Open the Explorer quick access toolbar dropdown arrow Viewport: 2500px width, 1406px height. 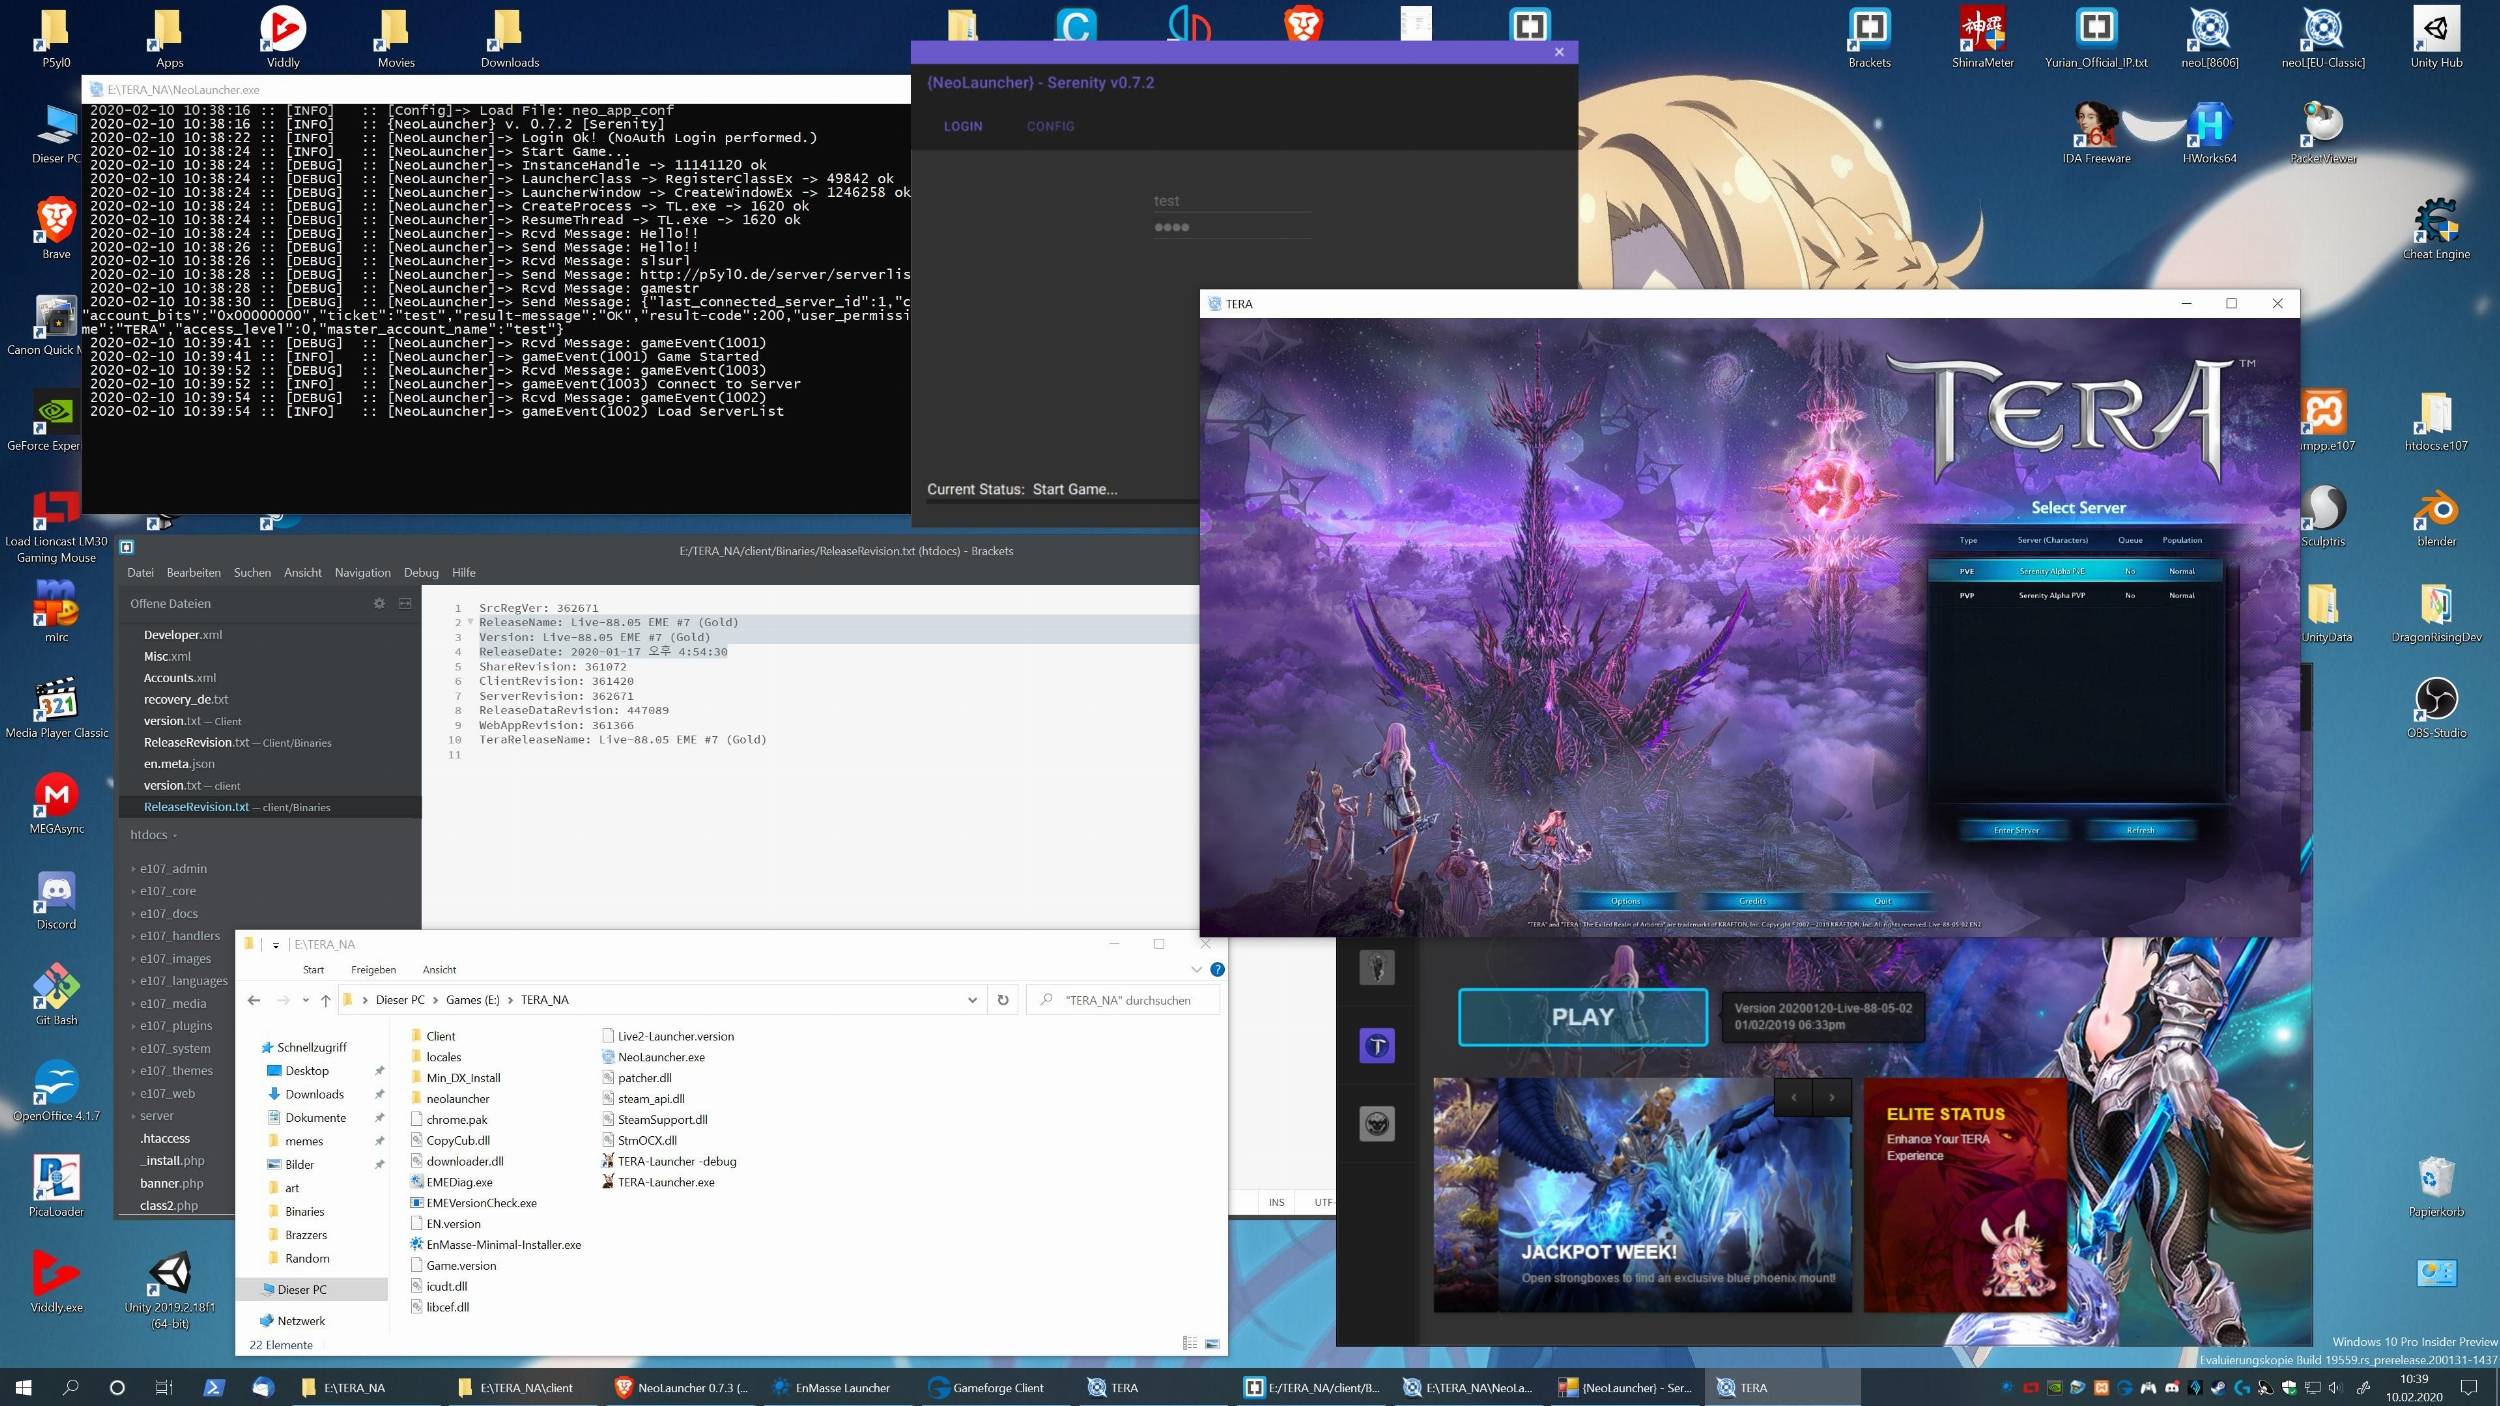275,944
